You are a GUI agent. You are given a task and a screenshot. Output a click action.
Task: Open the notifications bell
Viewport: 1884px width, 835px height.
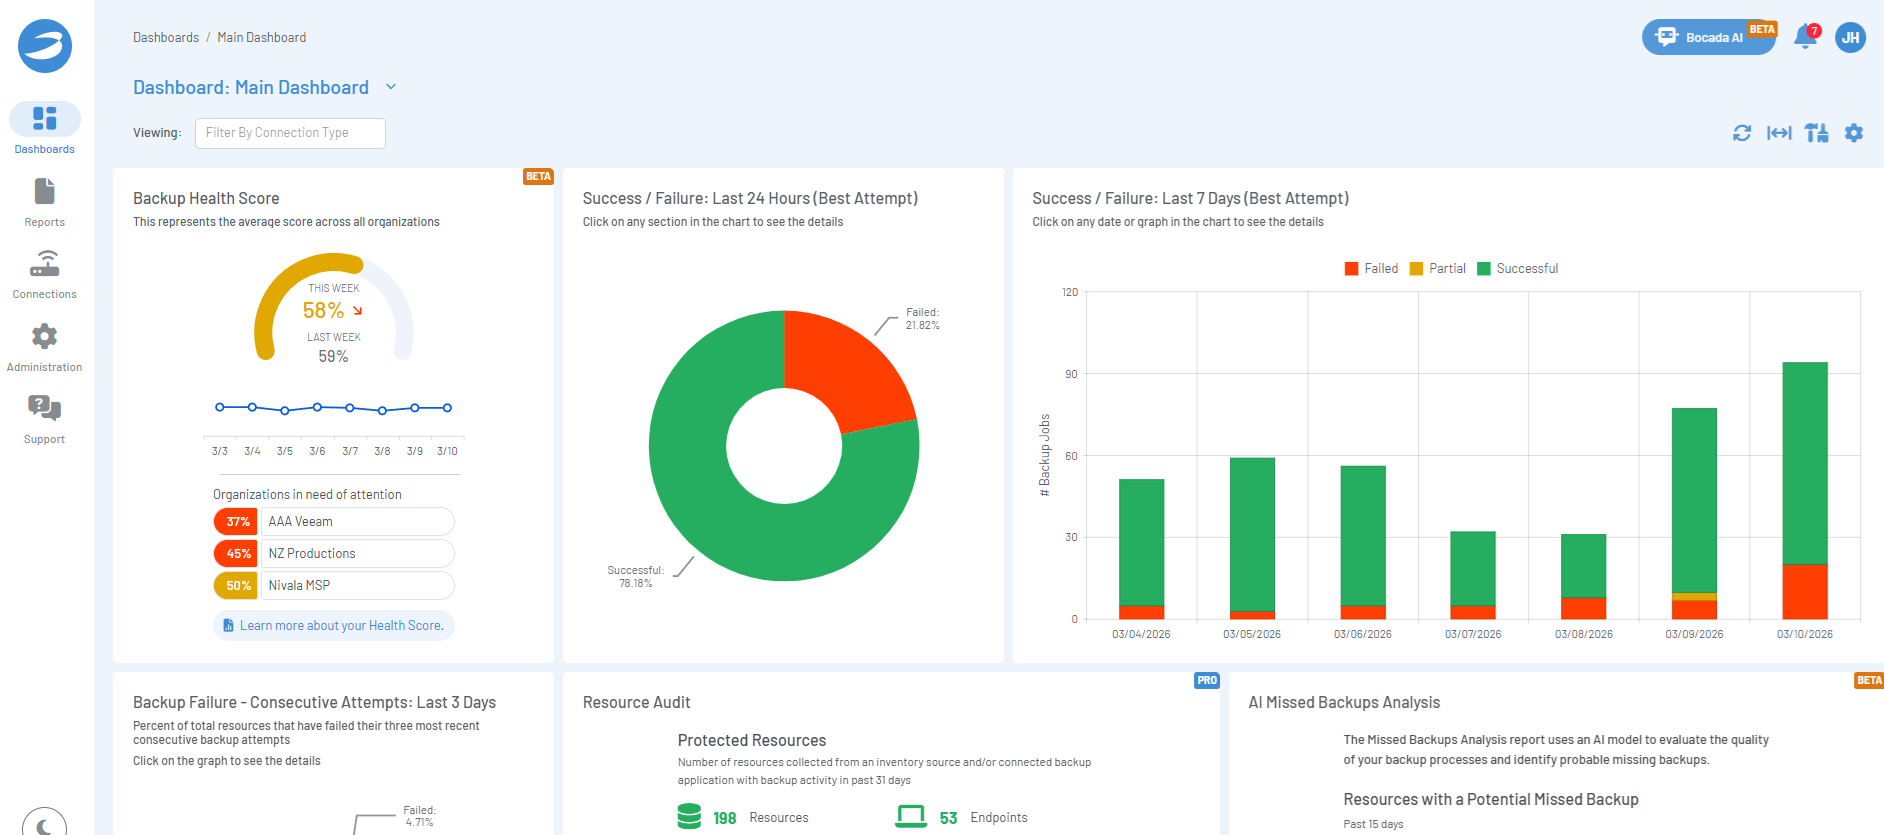(x=1805, y=37)
